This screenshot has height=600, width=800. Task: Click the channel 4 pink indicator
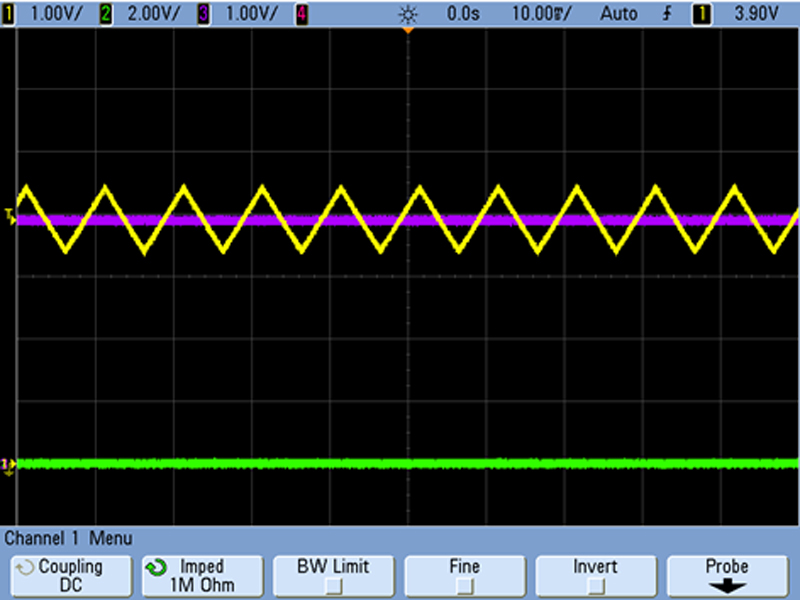tap(301, 14)
